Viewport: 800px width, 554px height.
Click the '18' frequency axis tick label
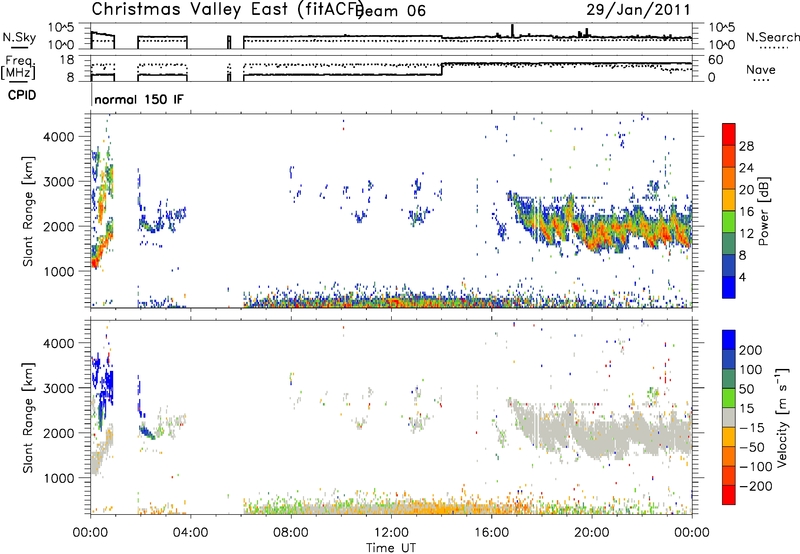point(67,60)
